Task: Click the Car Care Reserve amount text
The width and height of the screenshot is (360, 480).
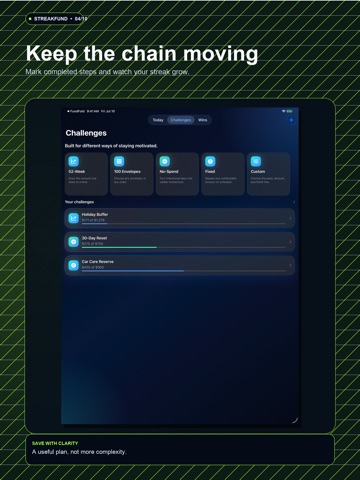Action: (x=93, y=267)
